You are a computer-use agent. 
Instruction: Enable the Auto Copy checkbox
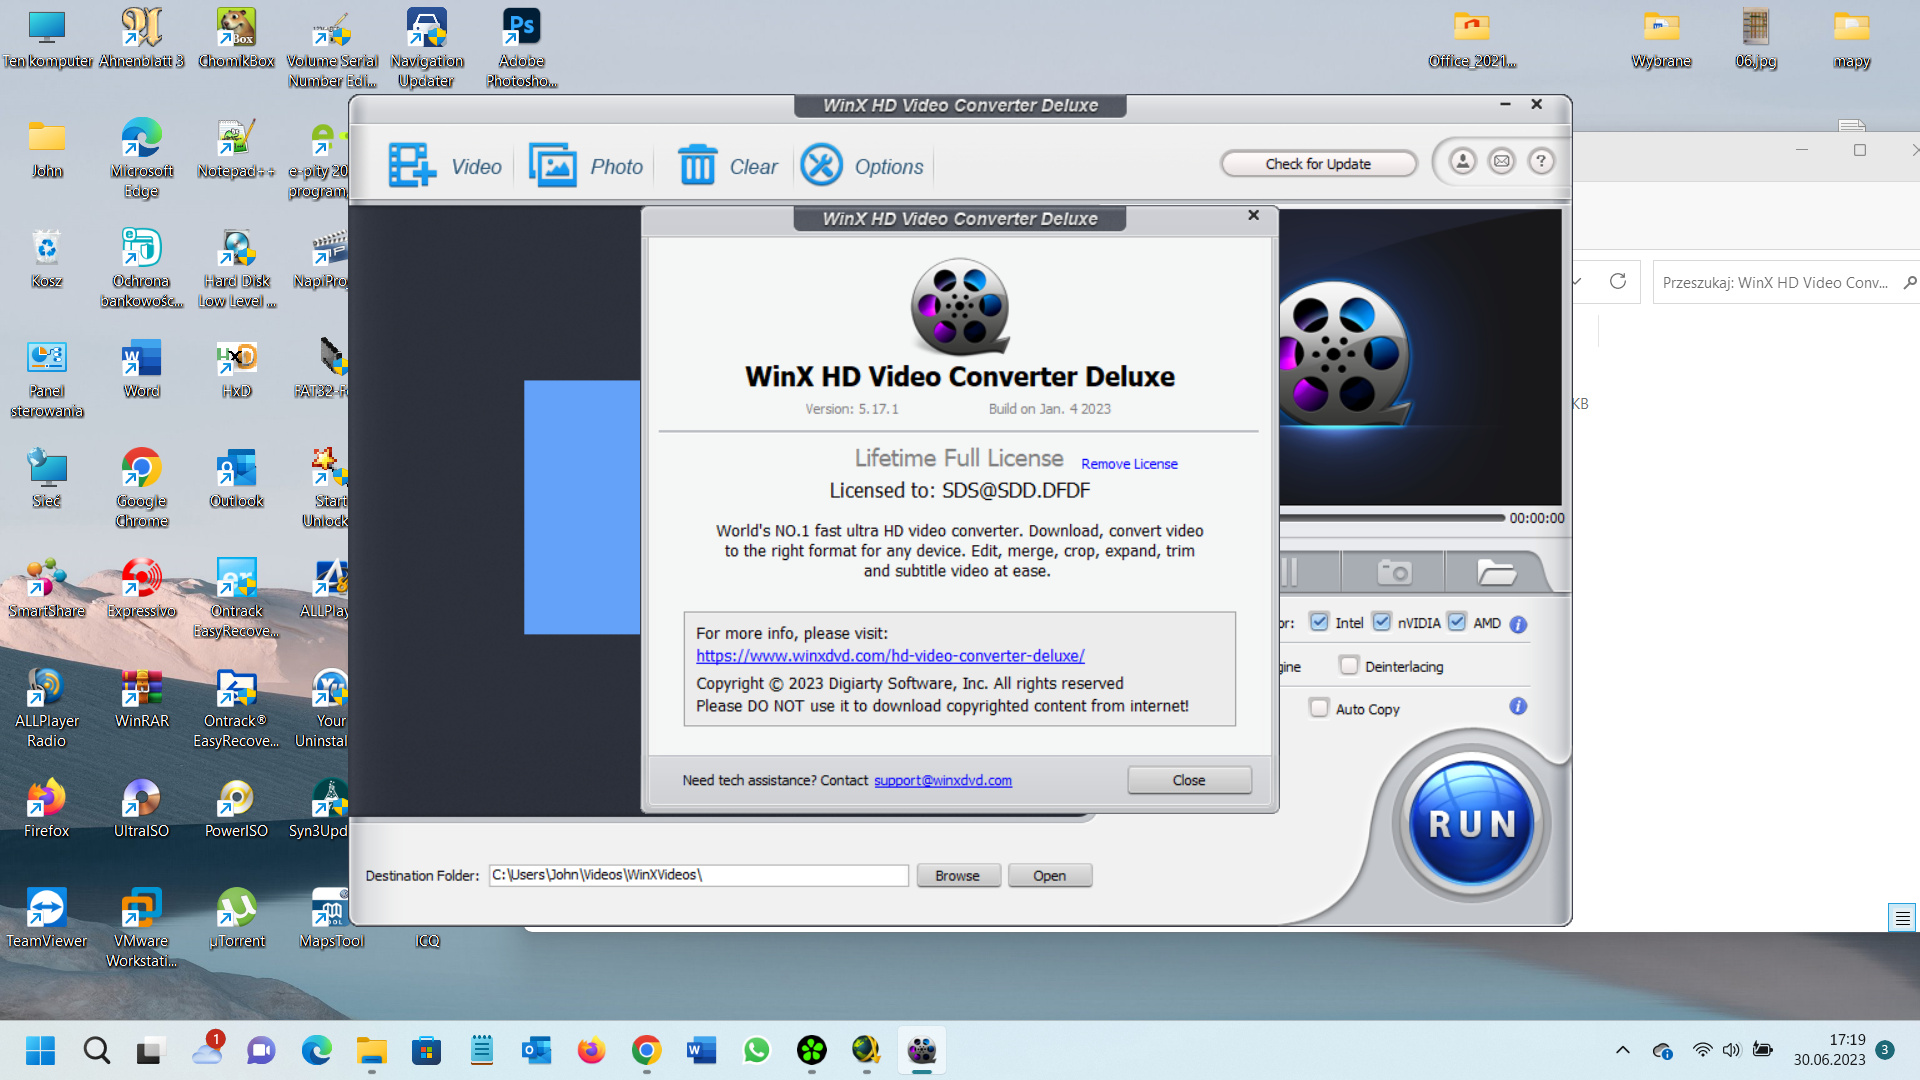[x=1319, y=708]
